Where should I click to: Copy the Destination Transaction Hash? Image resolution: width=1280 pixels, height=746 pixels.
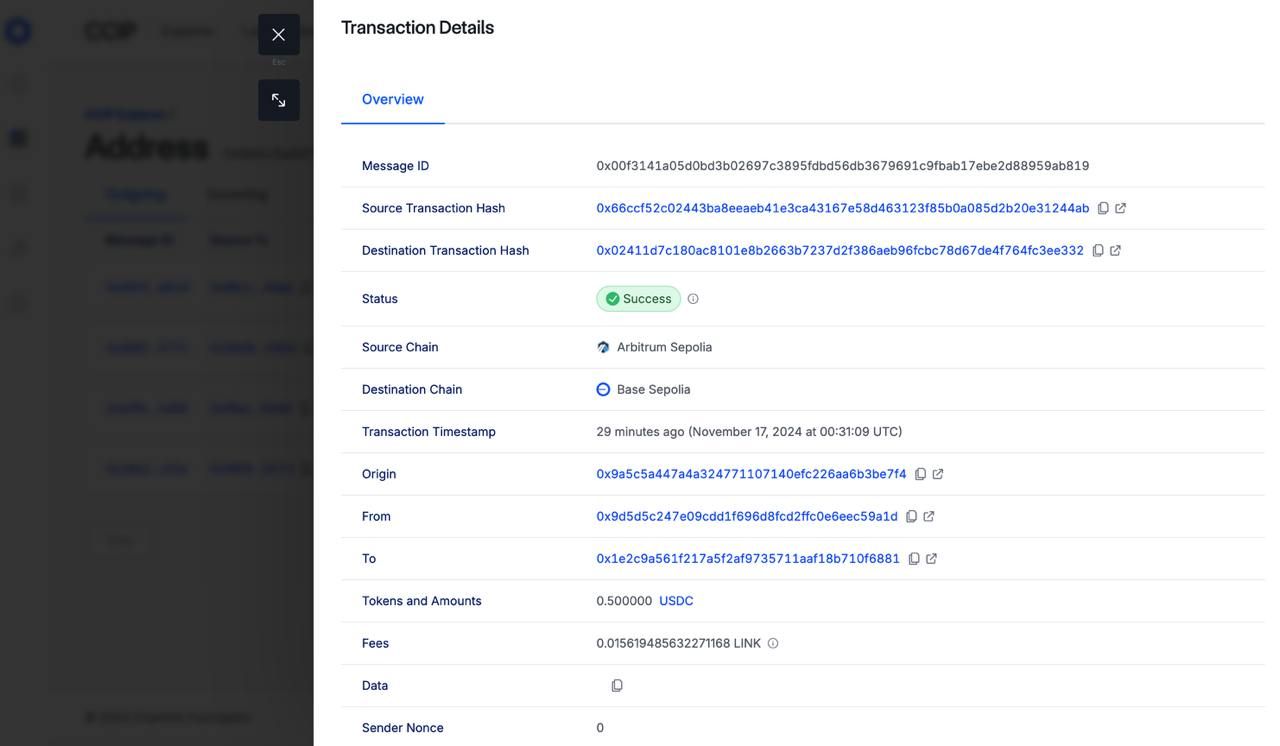coord(1098,251)
